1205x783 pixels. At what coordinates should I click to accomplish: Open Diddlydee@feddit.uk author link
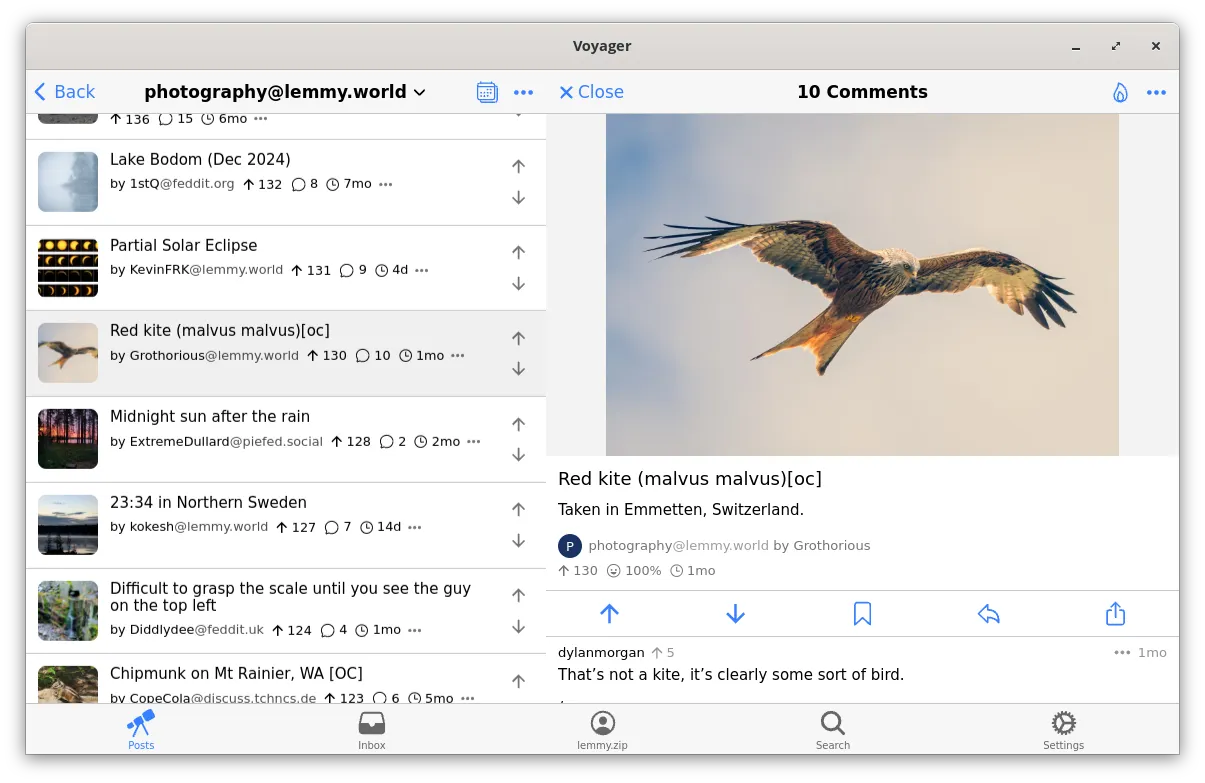(x=197, y=630)
